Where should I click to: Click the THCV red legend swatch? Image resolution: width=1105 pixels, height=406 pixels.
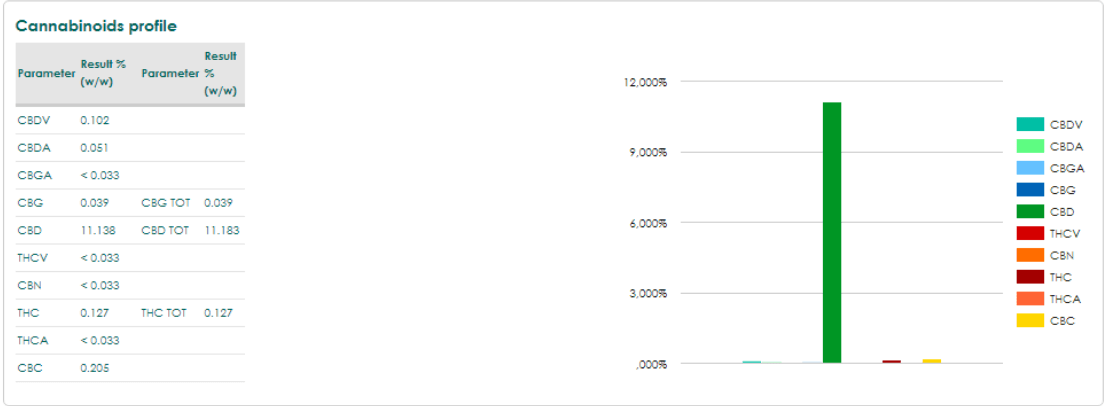click(x=1030, y=233)
